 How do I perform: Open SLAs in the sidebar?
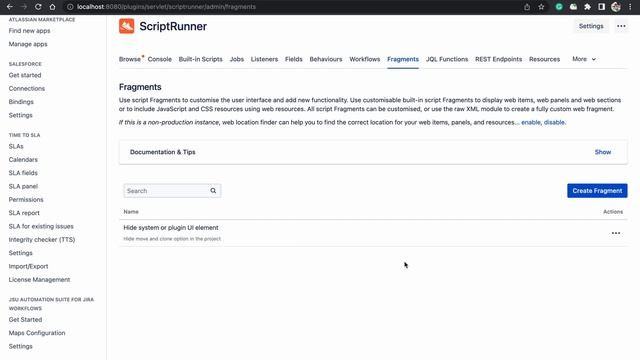pyautogui.click(x=16, y=146)
